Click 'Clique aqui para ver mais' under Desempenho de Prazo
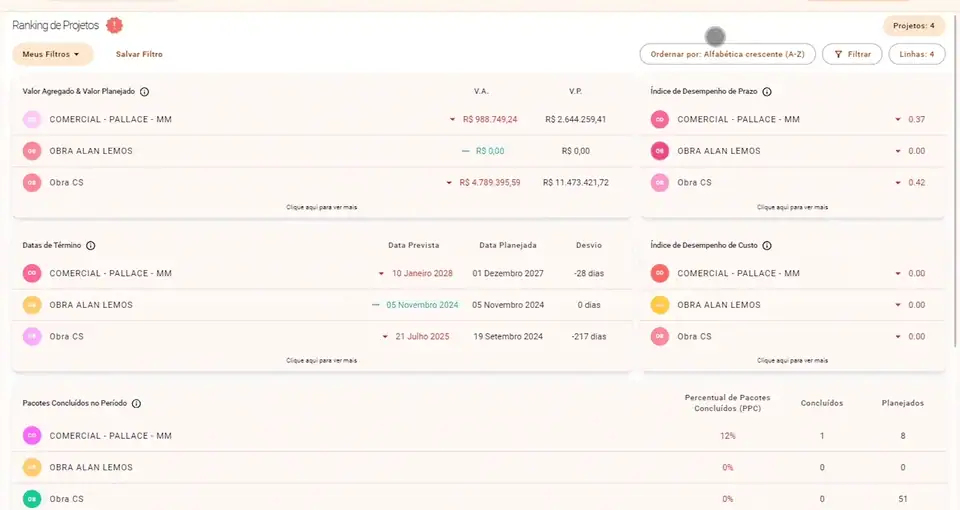960x510 pixels. [x=792, y=207]
